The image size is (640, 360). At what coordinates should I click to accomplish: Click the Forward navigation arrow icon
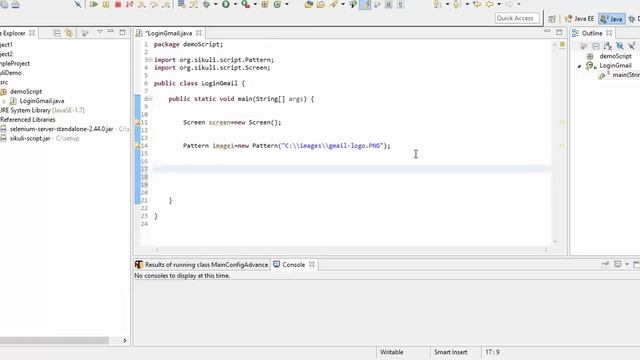click(509, 4)
